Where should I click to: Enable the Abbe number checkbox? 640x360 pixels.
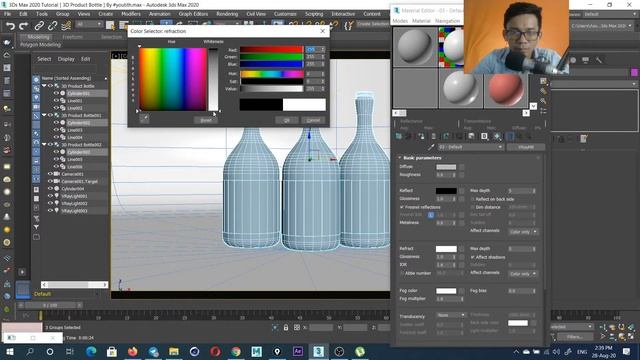[x=402, y=273]
